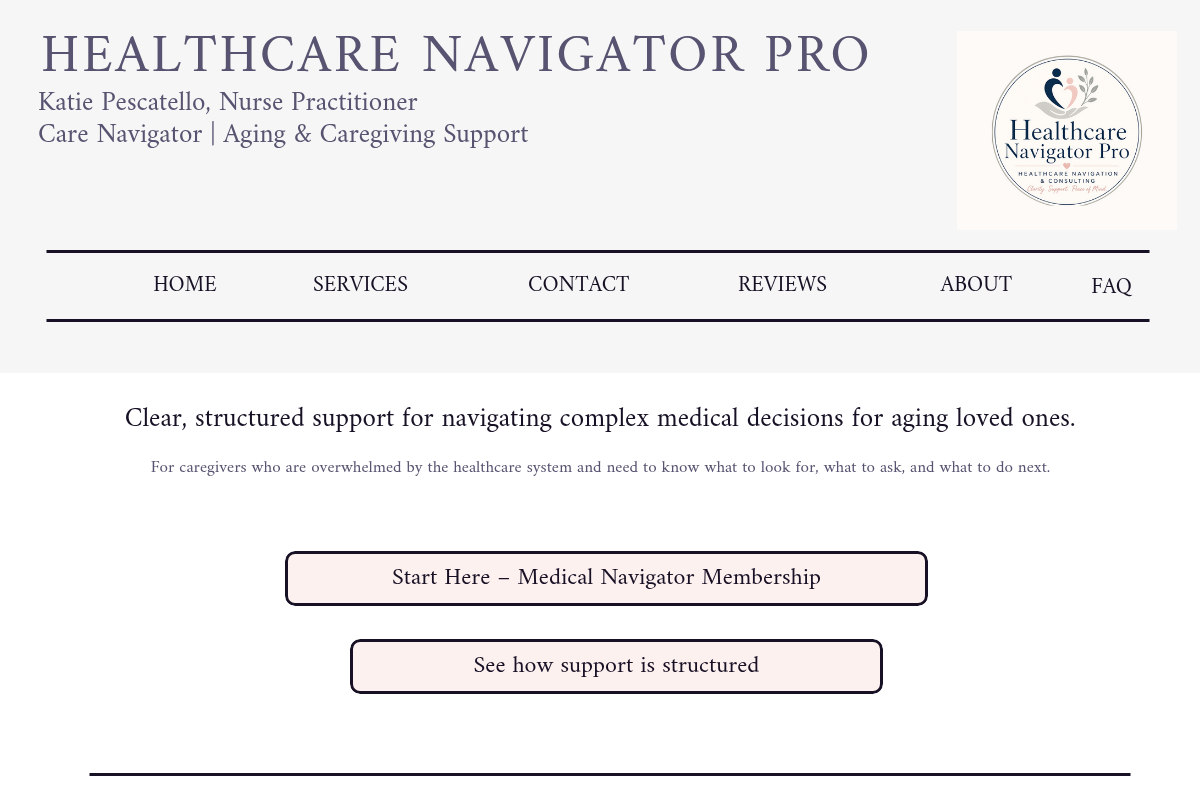Click the Katie Pescatello, Nurse Practitioner subtitle
This screenshot has width=1200, height=800.
coord(228,103)
